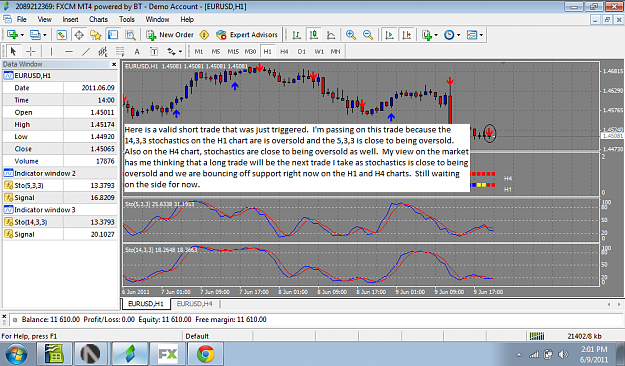This screenshot has width=625, height=366.
Task: Open the Profiles toolbar icon
Action: coord(35,35)
